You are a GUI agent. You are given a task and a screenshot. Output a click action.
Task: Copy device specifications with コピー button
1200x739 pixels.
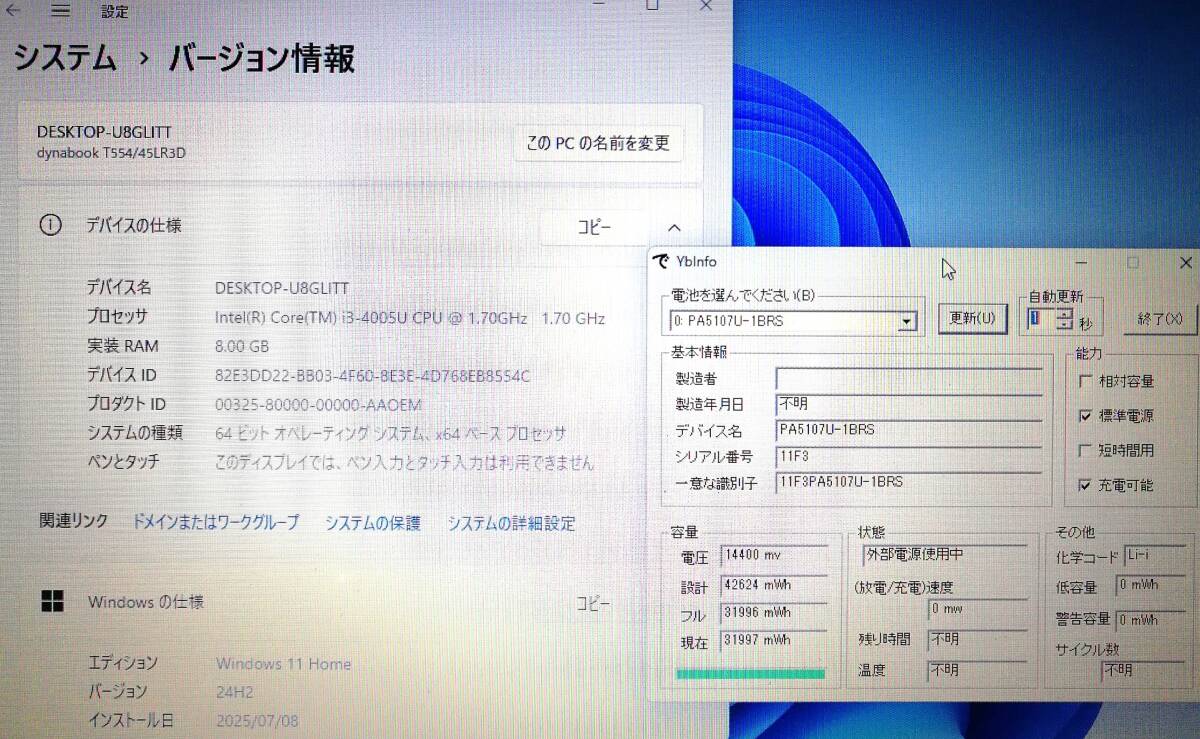coord(594,228)
